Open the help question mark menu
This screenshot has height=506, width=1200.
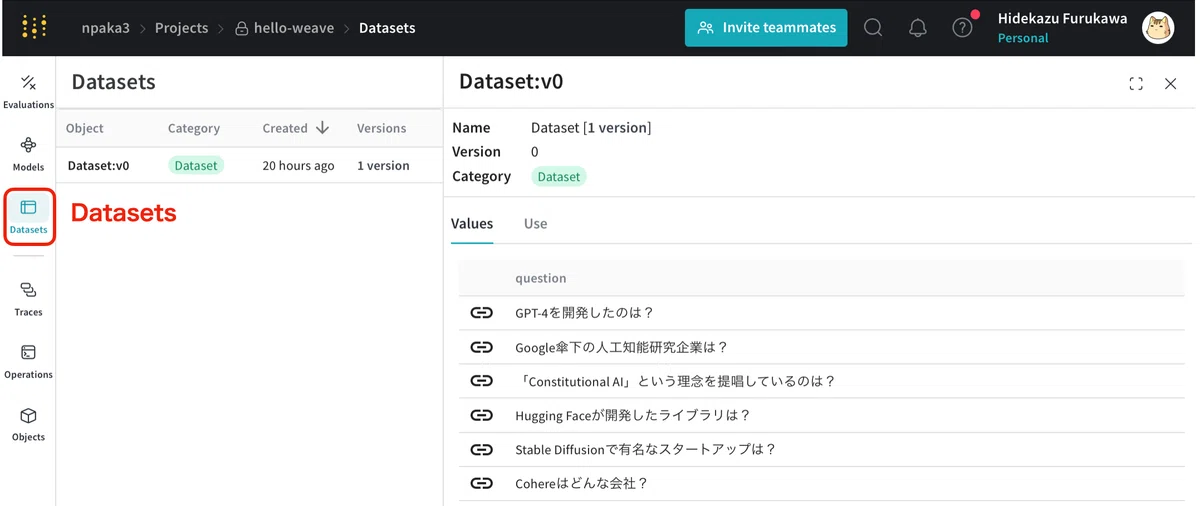click(962, 28)
